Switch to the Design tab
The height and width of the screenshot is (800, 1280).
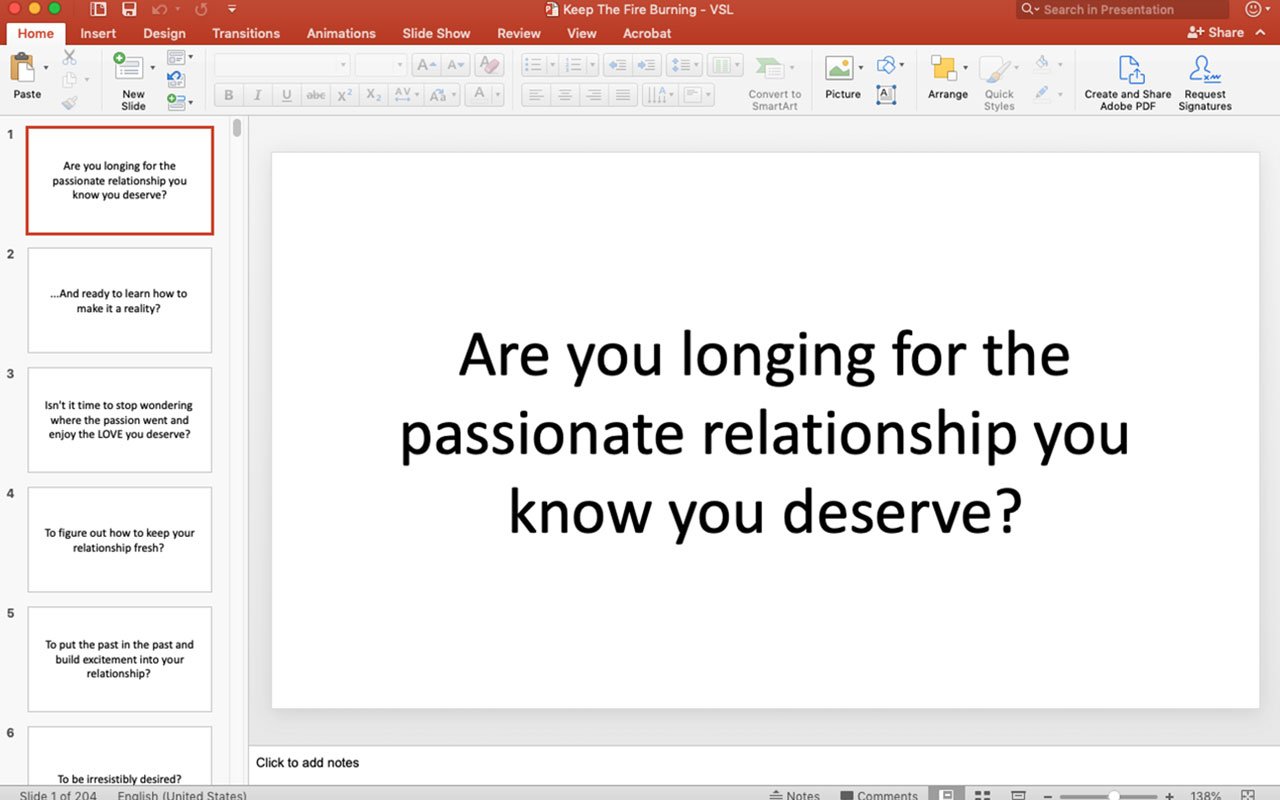164,33
